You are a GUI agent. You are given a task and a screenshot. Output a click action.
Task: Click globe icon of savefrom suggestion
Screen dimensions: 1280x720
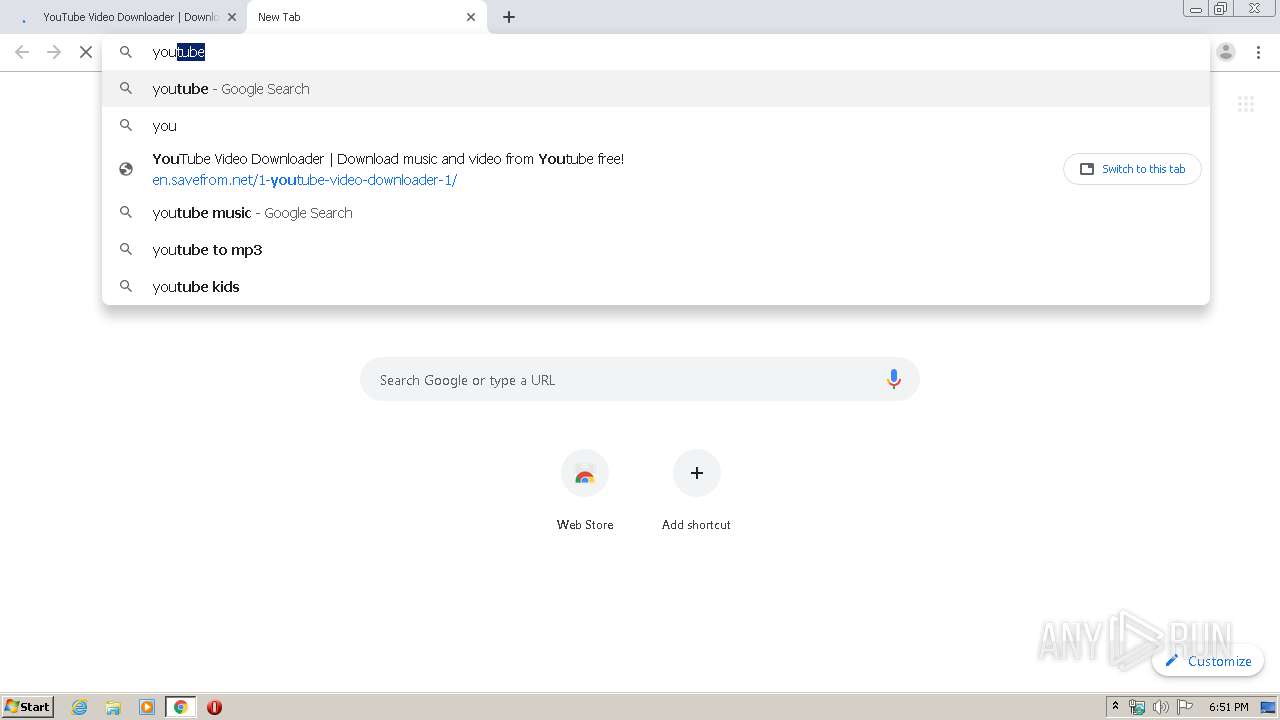126,169
